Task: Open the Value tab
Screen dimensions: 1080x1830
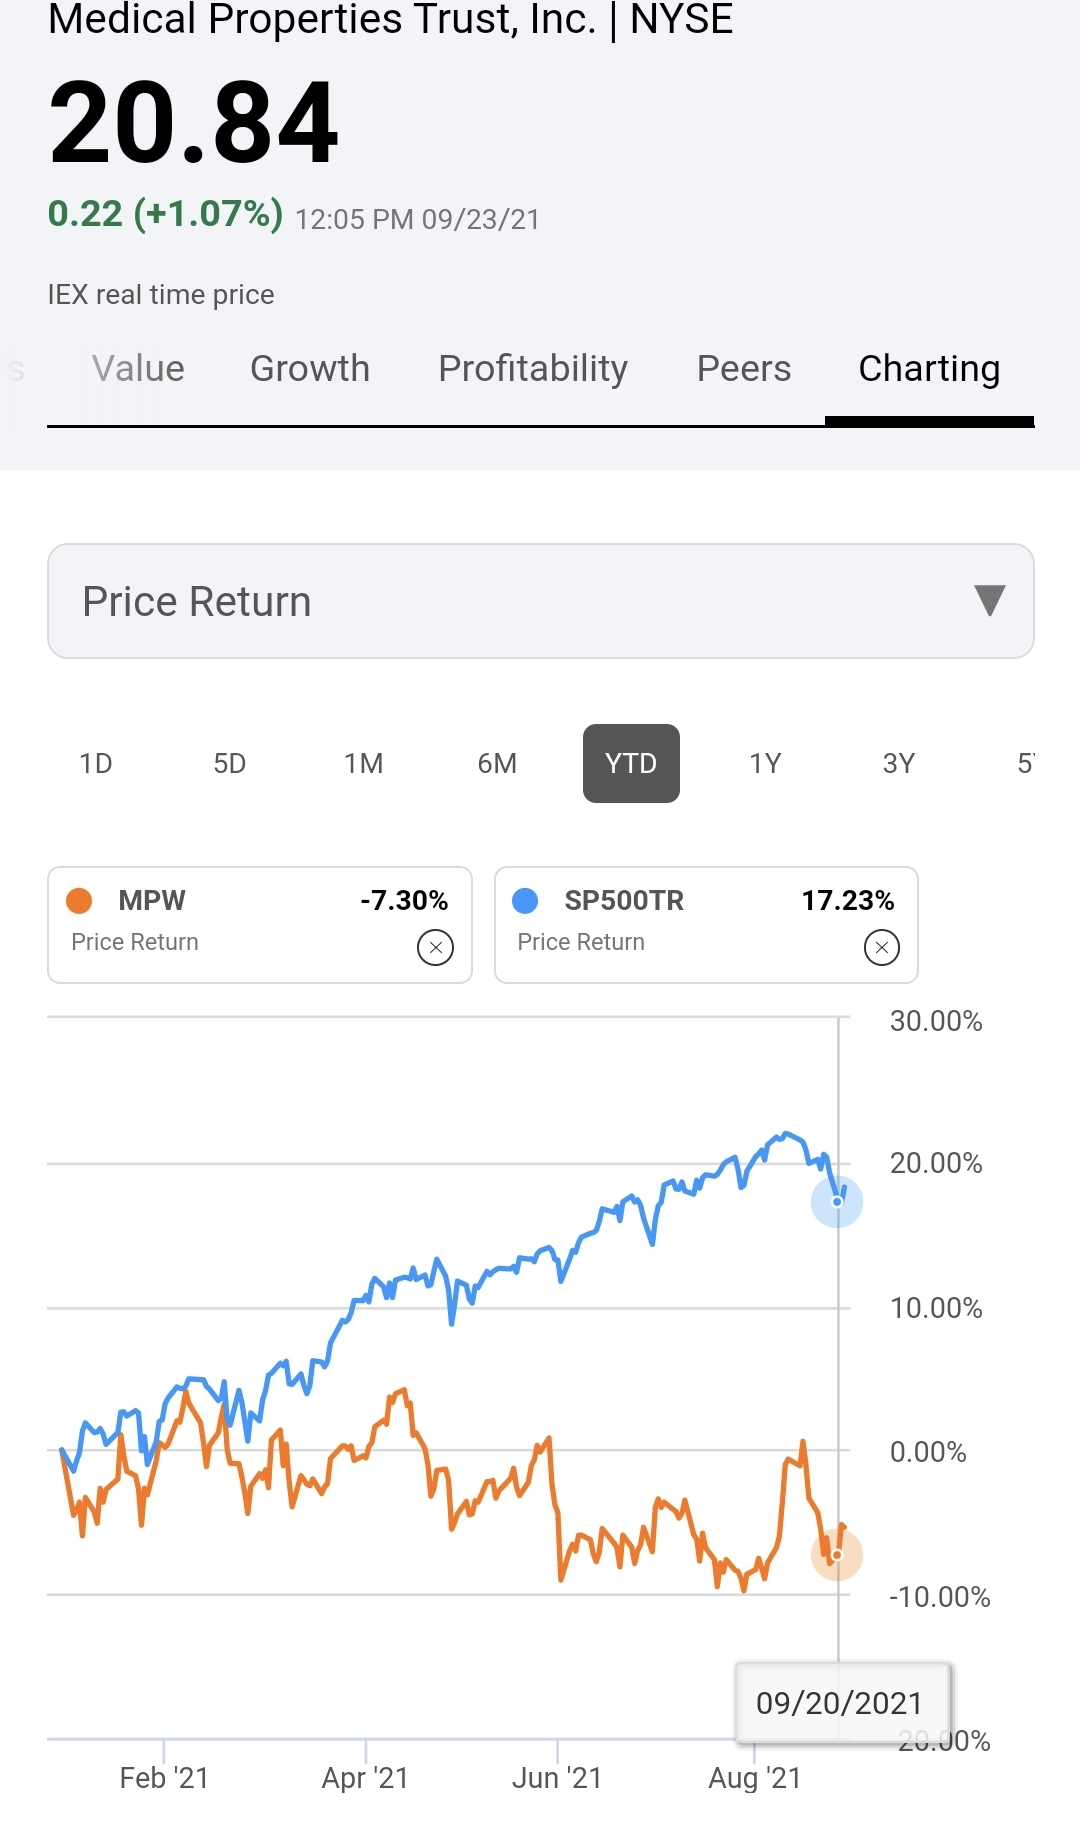Action: [138, 369]
